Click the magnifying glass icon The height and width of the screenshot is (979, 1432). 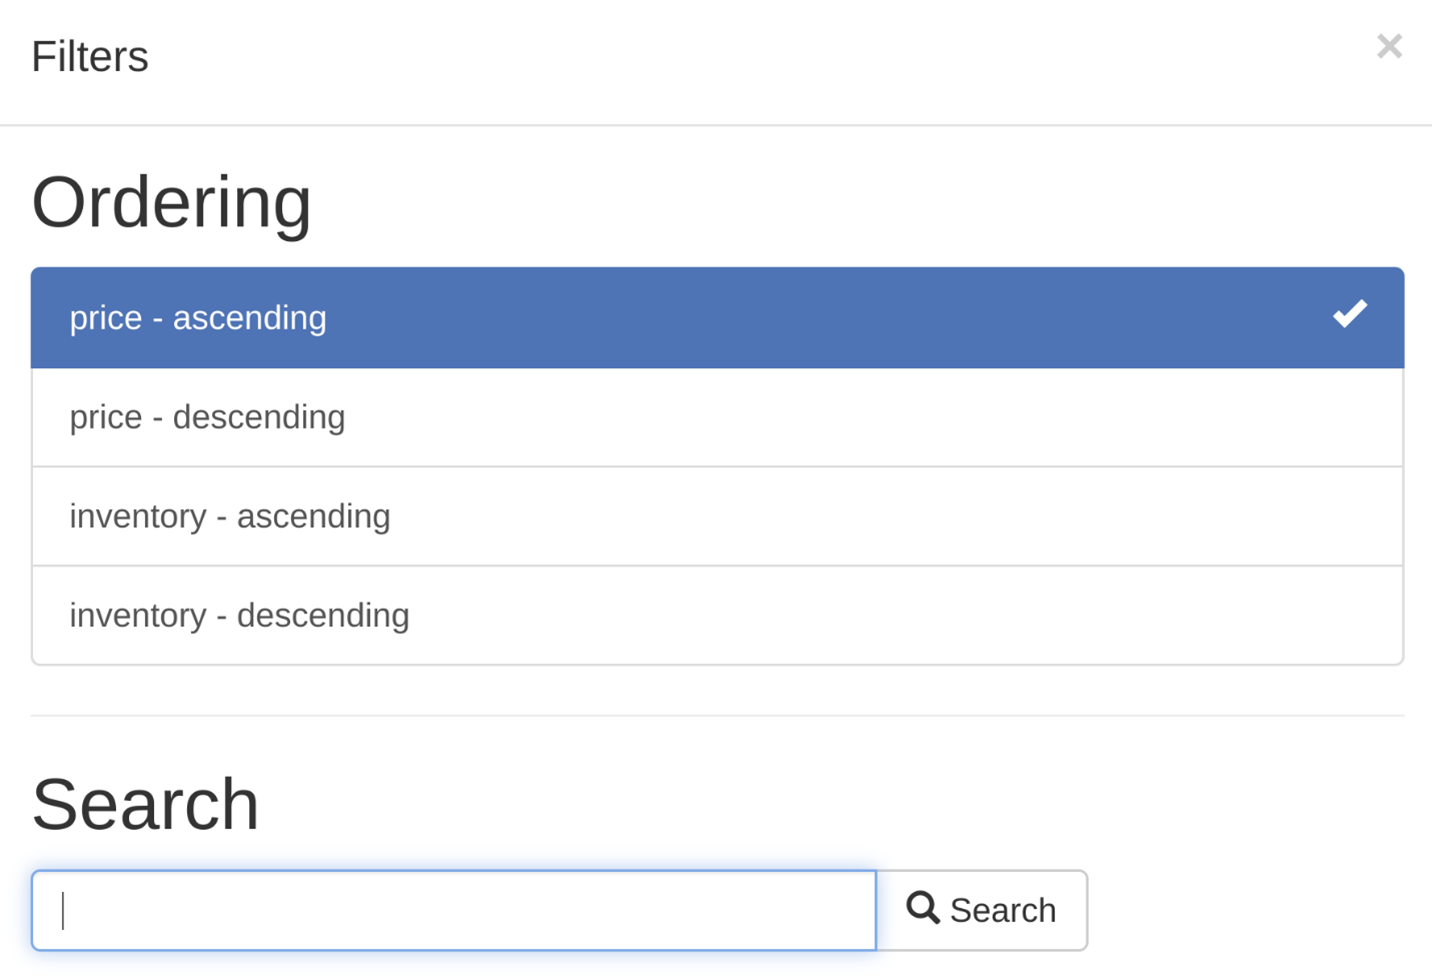922,908
